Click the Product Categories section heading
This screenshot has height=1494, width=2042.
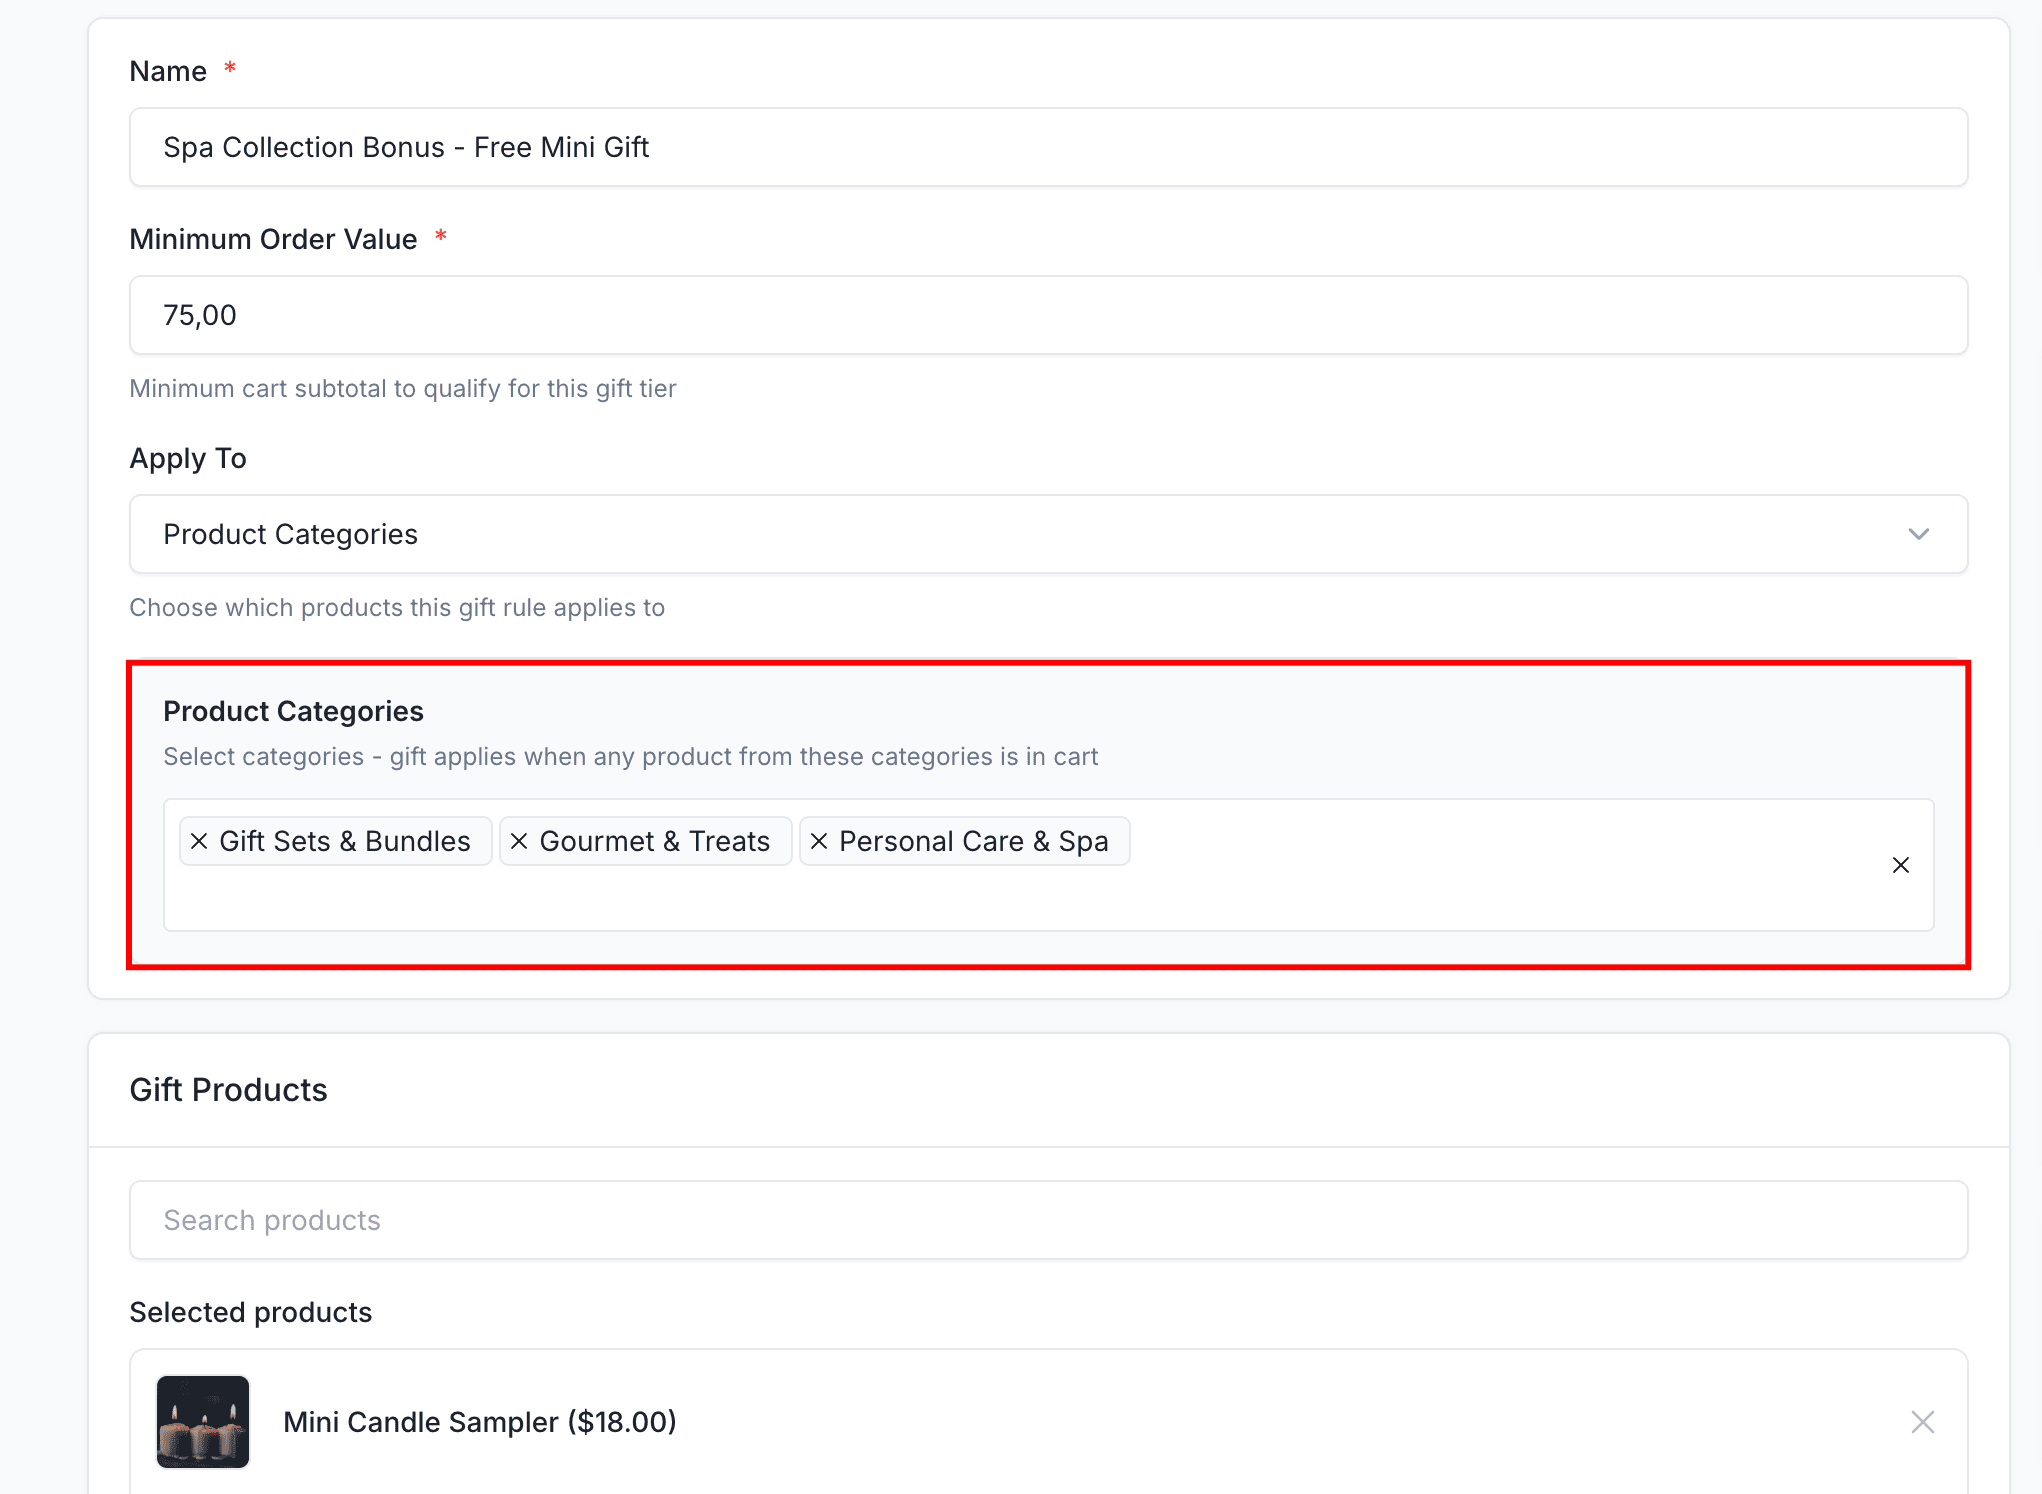tap(294, 710)
